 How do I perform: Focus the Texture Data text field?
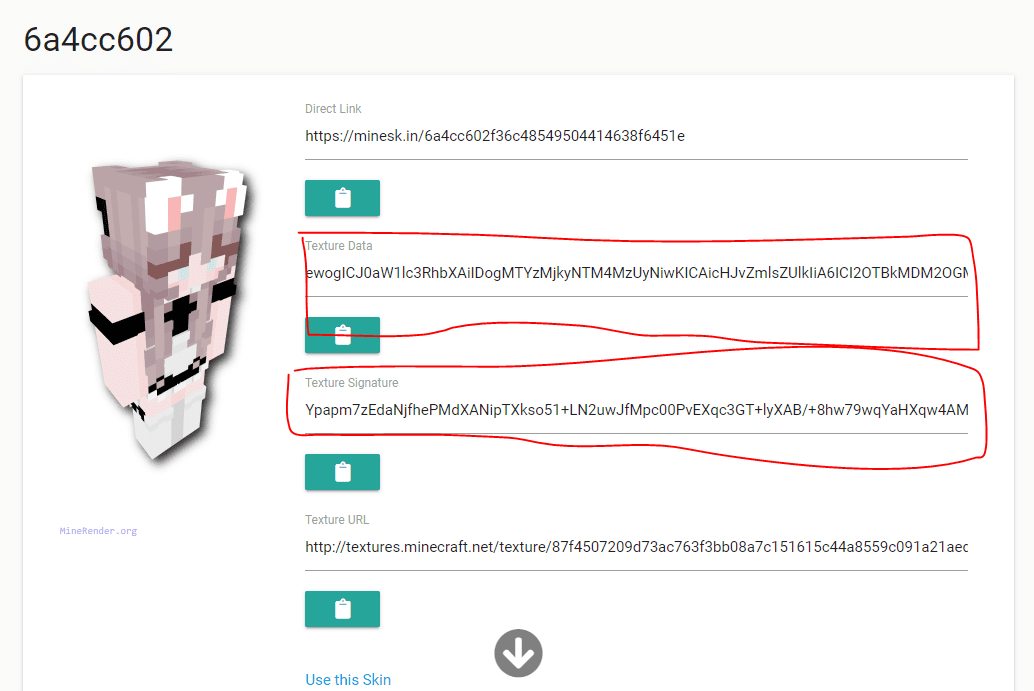point(636,274)
